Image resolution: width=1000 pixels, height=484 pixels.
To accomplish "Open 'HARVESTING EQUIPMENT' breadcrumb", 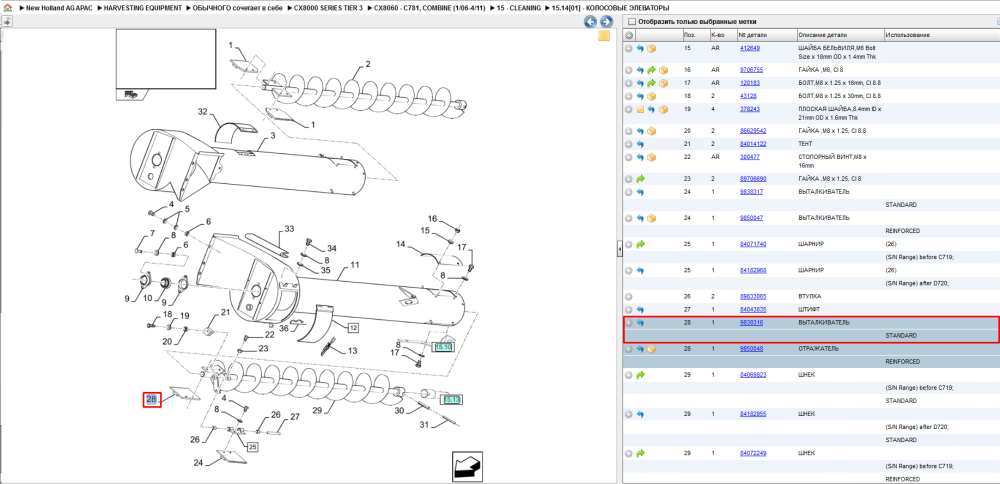I will pos(142,8).
